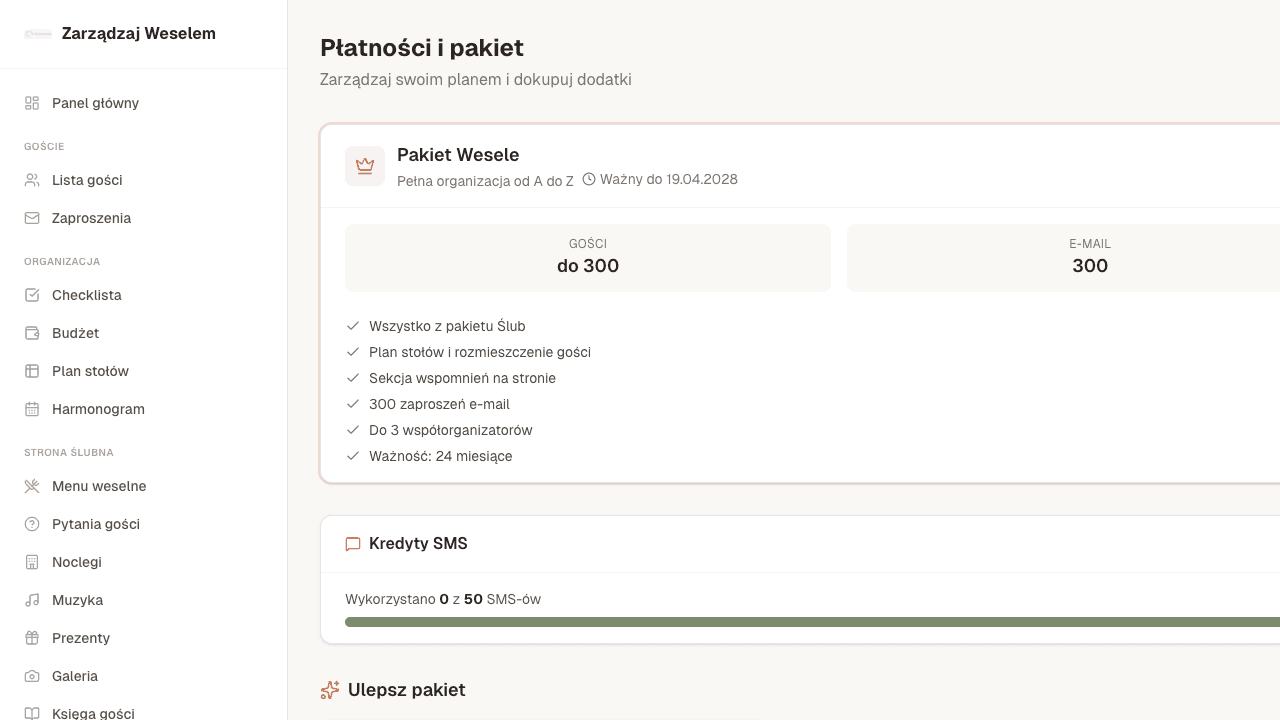Open Galeria using the picture icon
1280x720 pixels.
[31, 676]
